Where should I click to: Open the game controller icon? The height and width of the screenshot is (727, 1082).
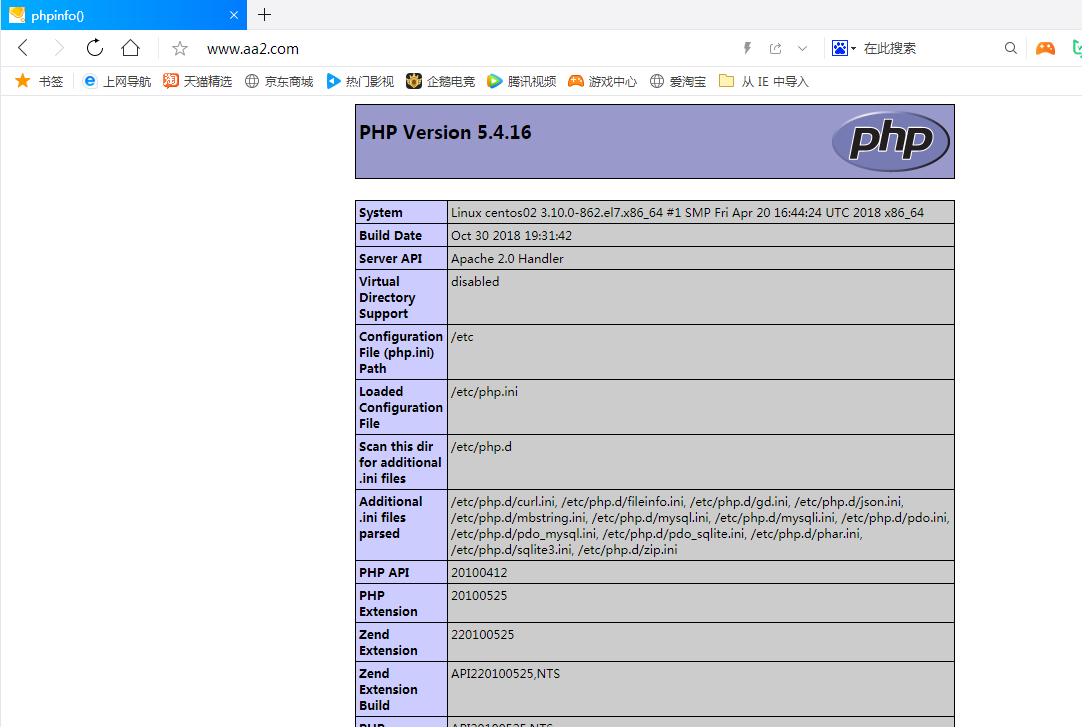click(1045, 48)
